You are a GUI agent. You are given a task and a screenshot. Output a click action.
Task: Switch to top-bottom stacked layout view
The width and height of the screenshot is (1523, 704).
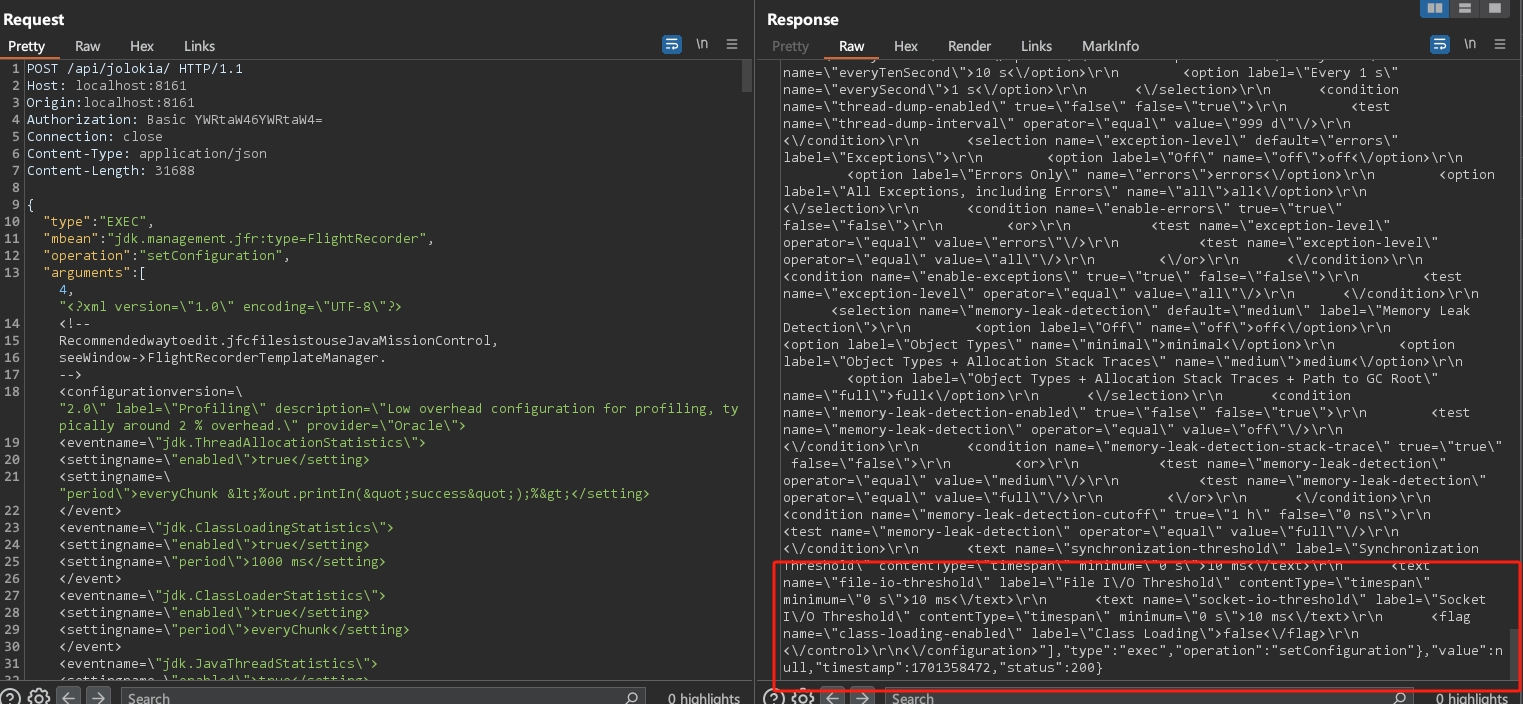point(1465,9)
